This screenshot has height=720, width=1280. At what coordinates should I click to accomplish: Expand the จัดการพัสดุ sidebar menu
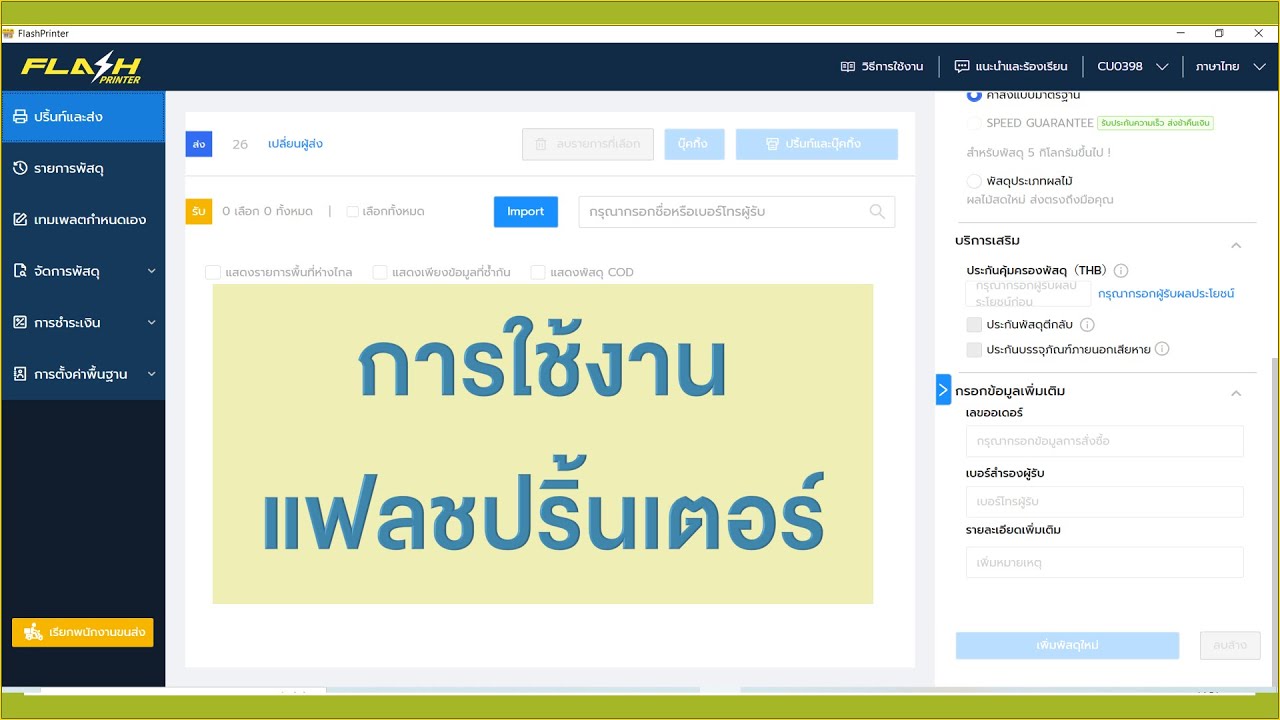pyautogui.click(x=83, y=271)
